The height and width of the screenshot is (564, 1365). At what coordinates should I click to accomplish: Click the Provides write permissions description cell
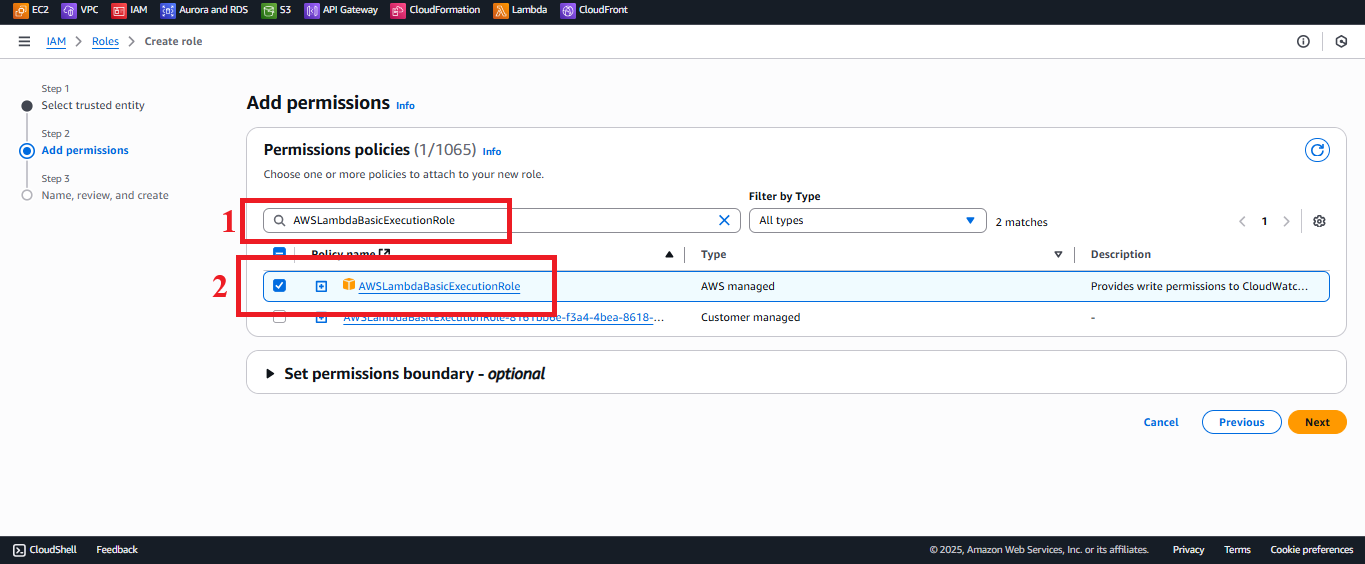[x=1199, y=286]
